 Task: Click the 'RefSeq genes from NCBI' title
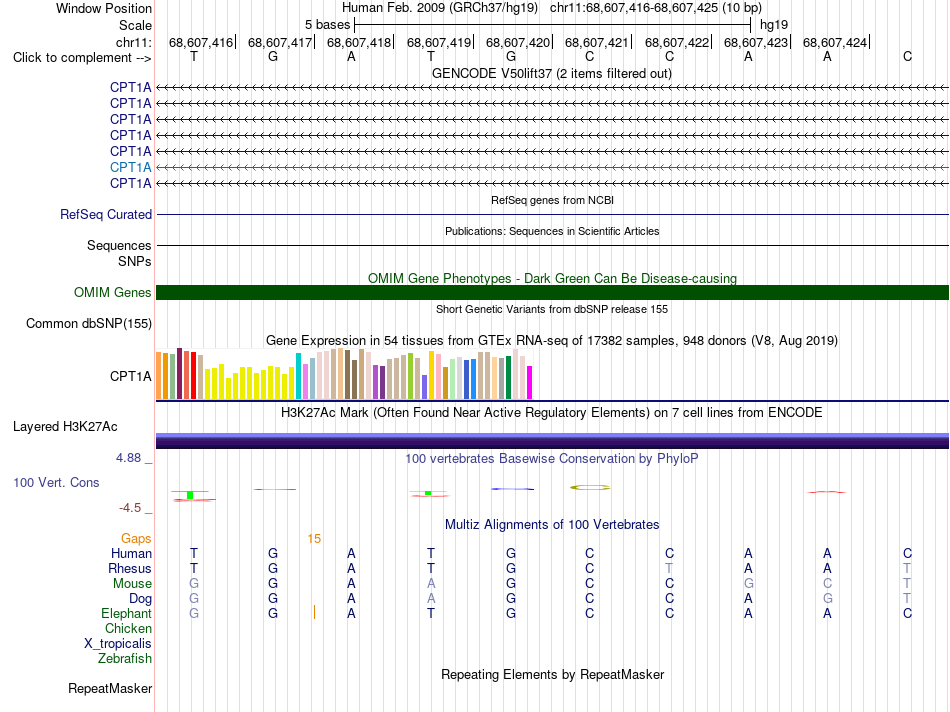(552, 200)
